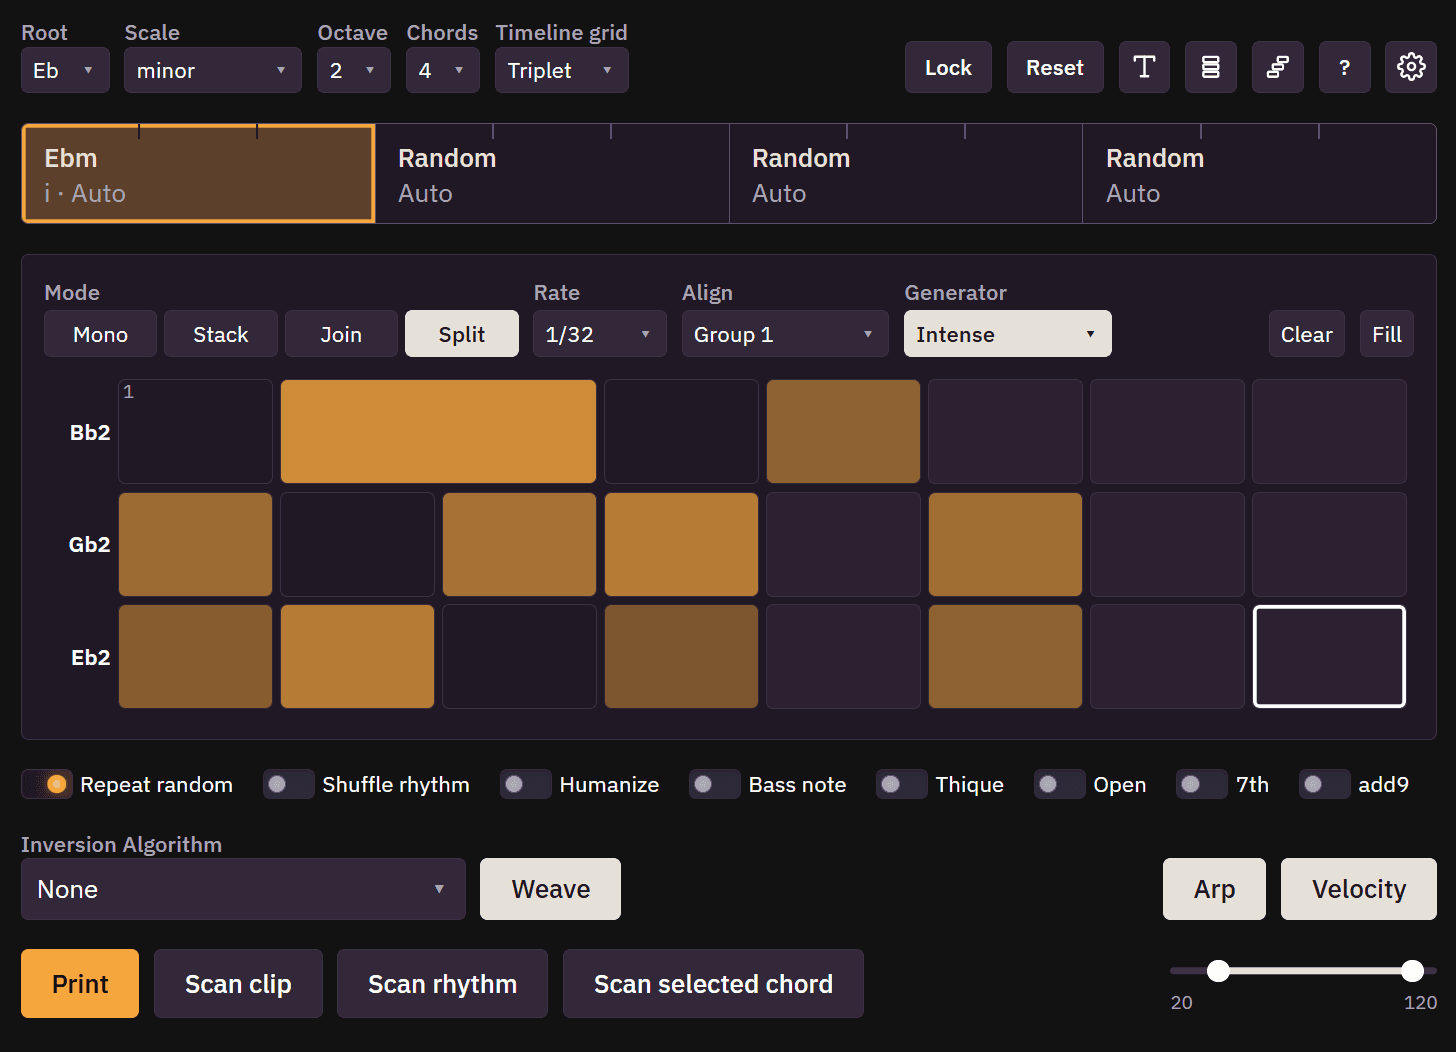The height and width of the screenshot is (1052, 1456).
Task: Select Split mode
Action: click(x=462, y=334)
